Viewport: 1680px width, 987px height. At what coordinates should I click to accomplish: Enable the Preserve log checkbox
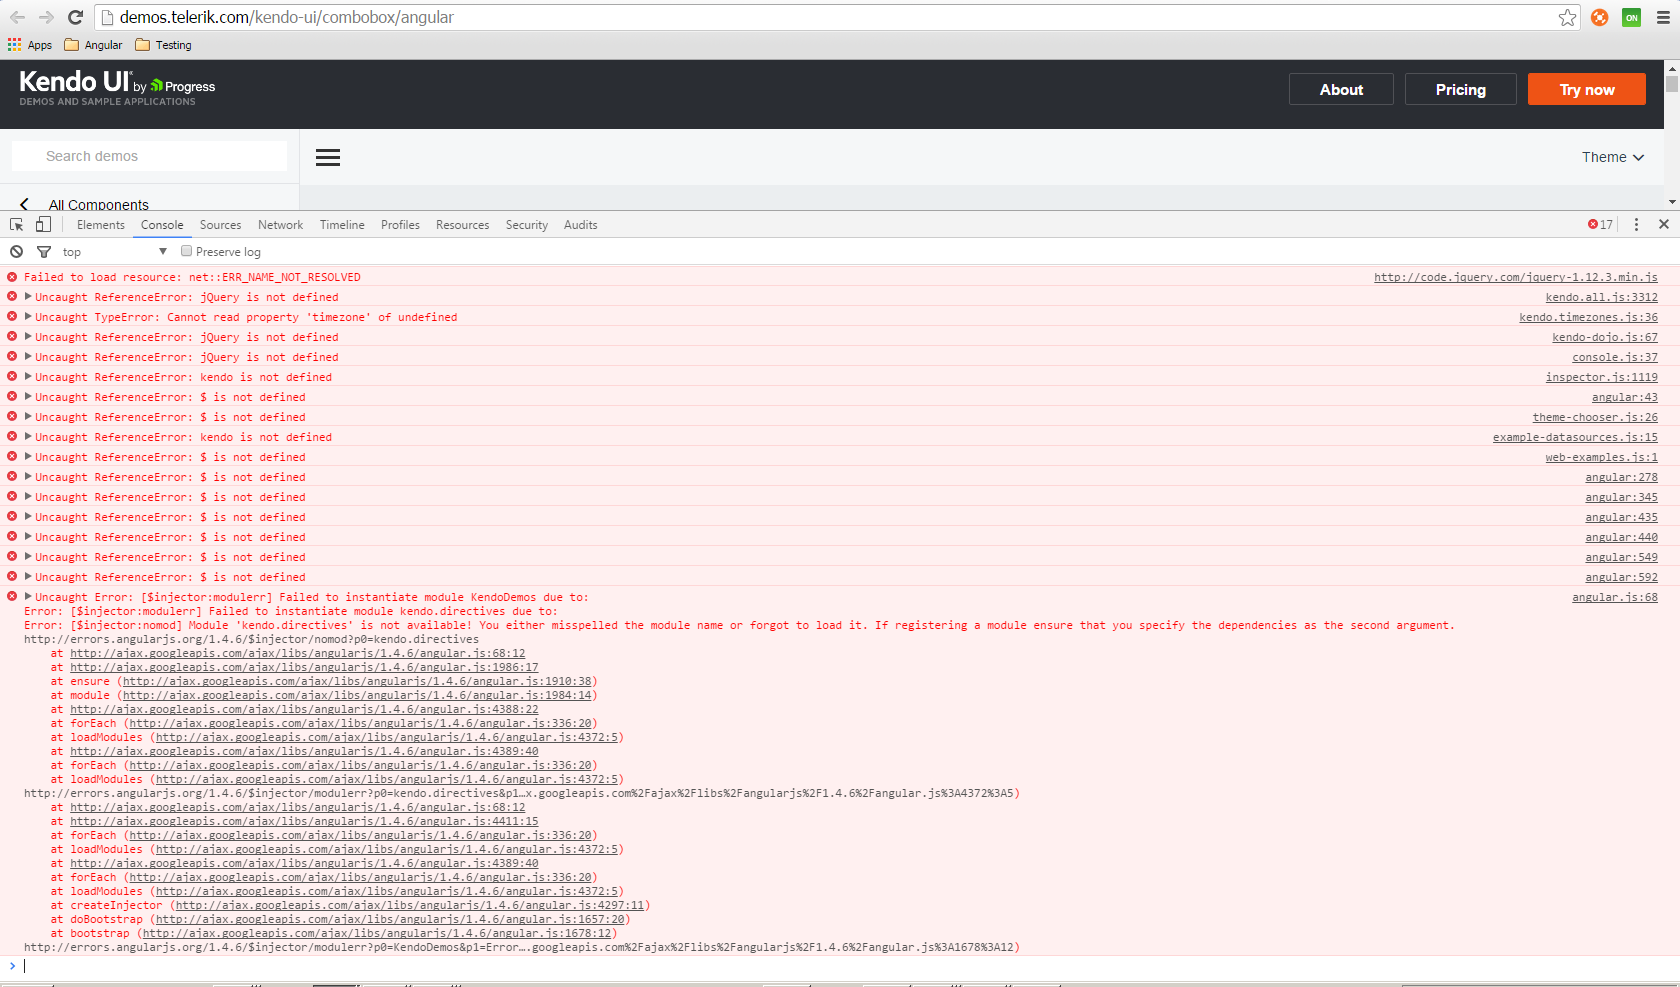186,251
